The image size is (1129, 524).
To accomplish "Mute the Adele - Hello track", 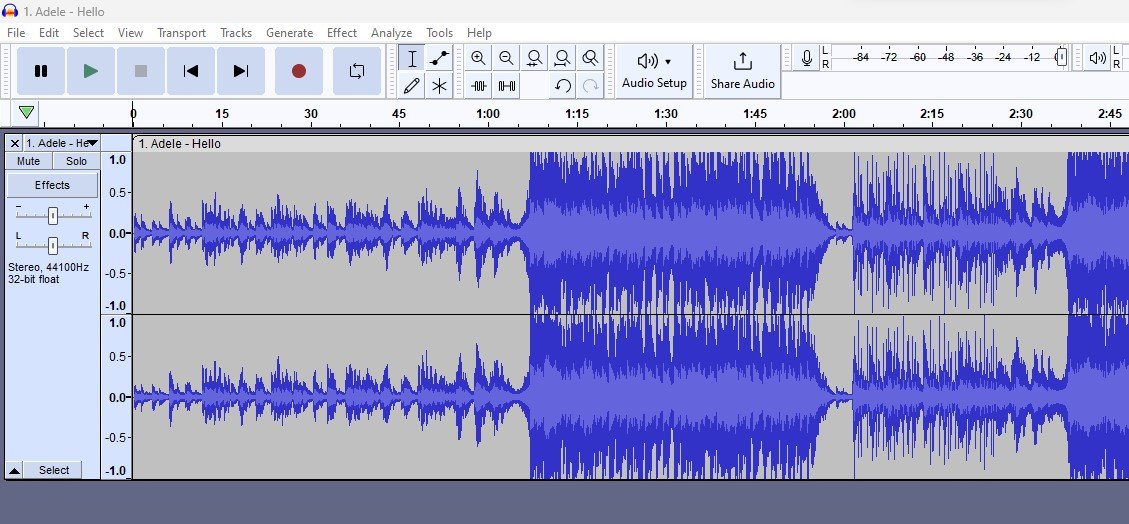I will pos(29,161).
